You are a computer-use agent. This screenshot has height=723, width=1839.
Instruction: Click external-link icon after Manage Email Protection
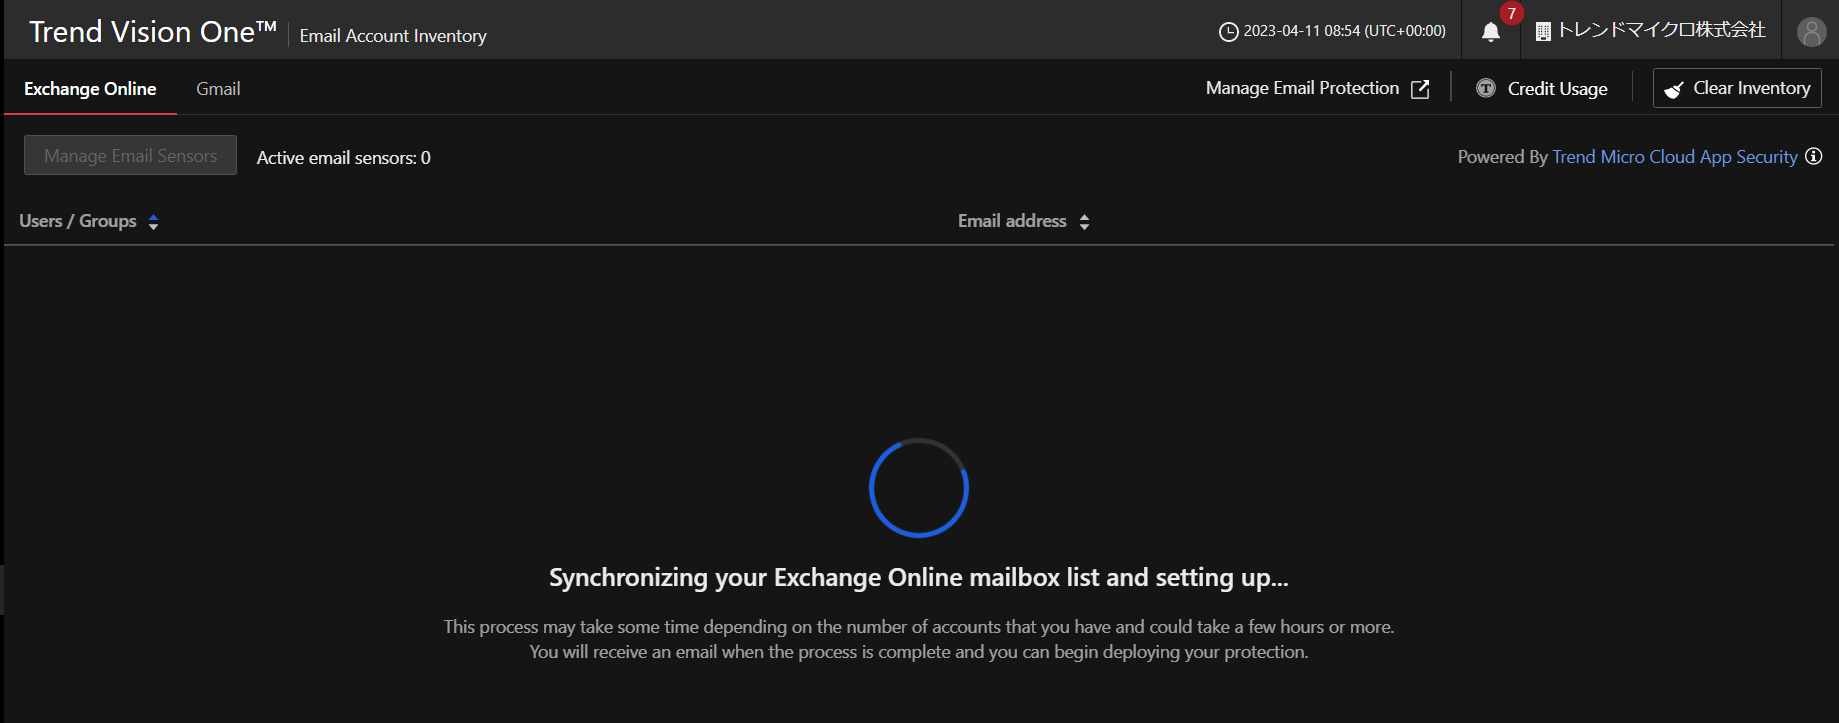(x=1420, y=89)
